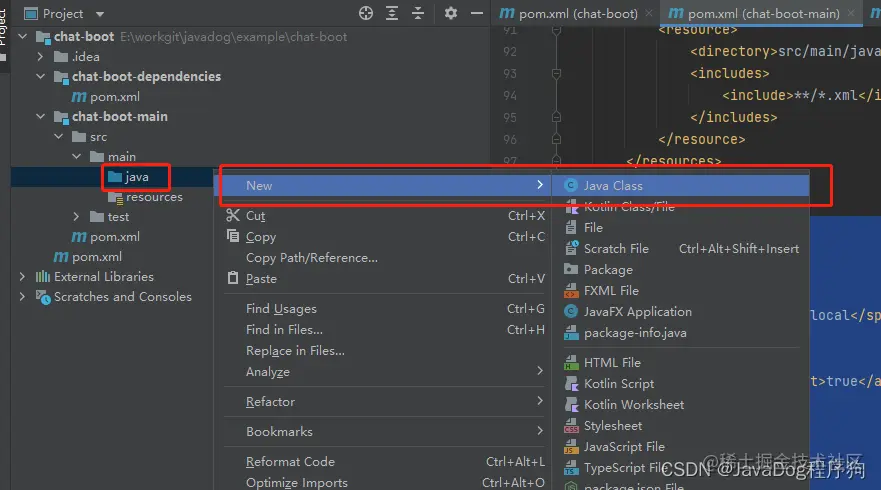Click the Package folder icon in submenu

click(x=571, y=269)
